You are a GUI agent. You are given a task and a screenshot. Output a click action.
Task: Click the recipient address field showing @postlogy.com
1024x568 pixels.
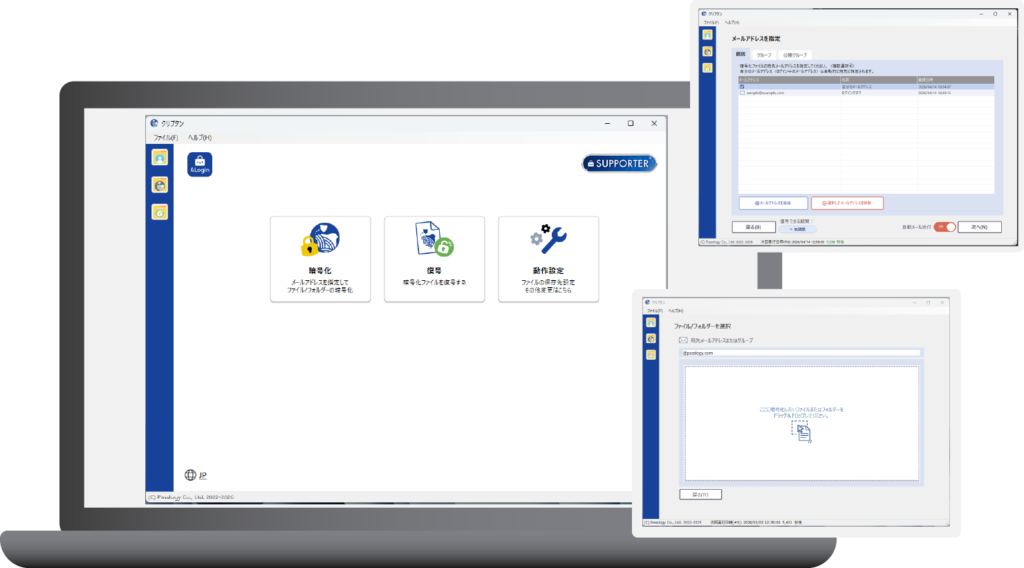pos(800,353)
